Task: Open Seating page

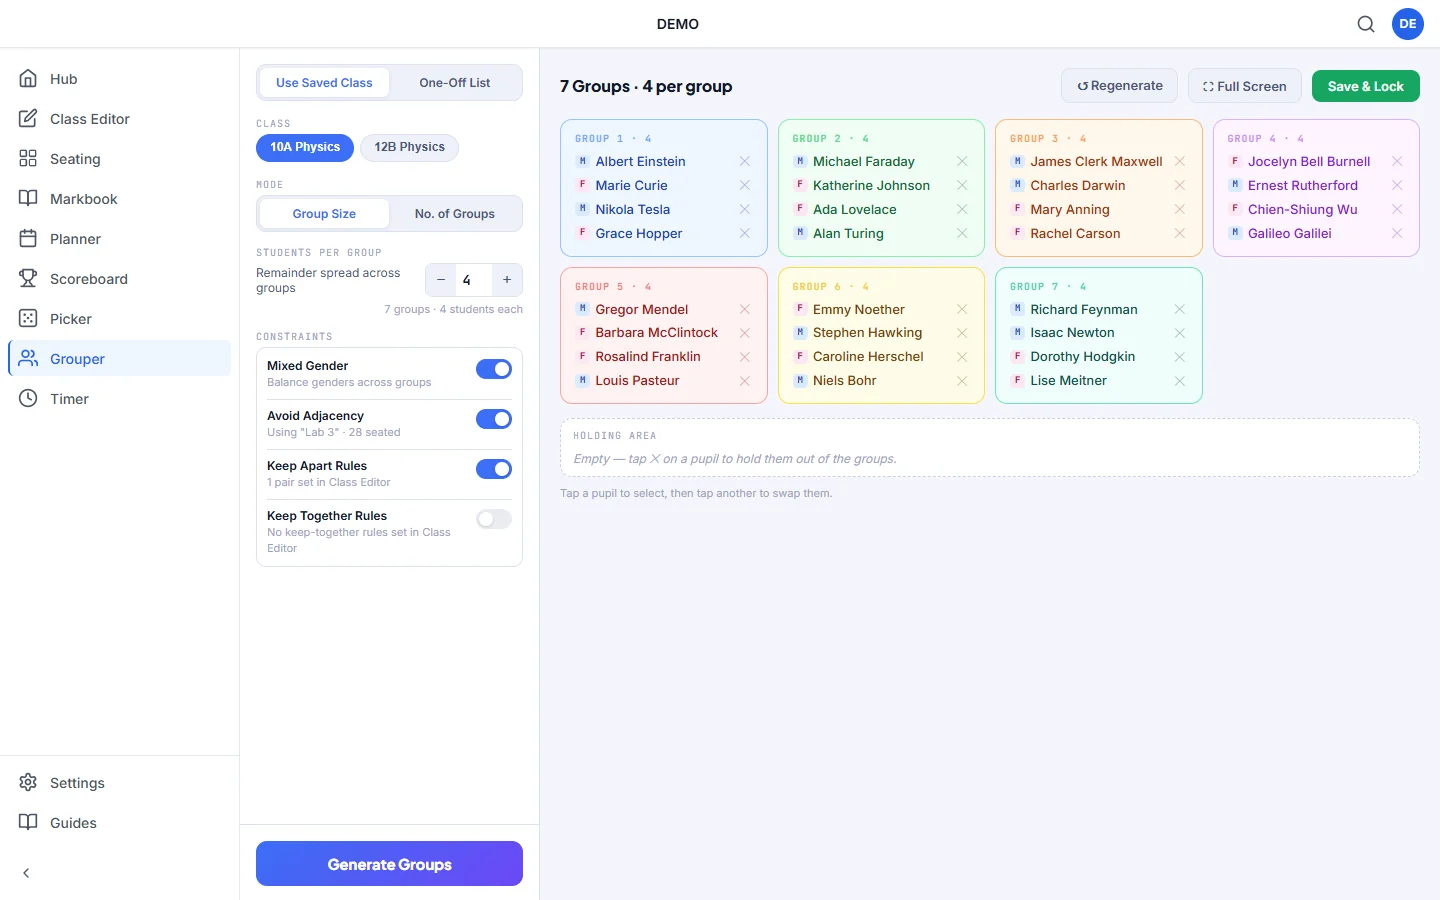Action: 120,159
